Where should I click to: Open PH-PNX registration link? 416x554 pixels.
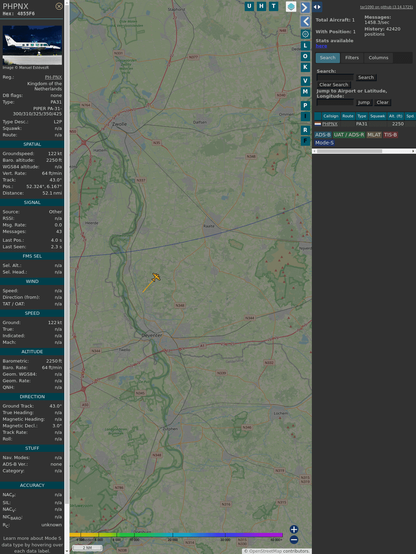coord(53,77)
